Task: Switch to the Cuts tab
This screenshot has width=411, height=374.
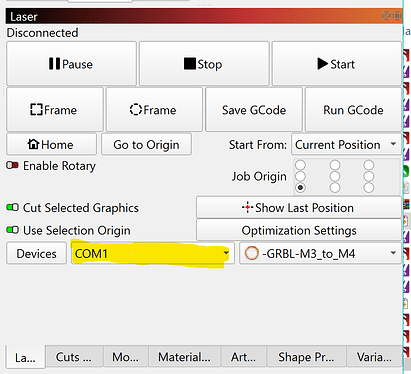Action: click(74, 357)
